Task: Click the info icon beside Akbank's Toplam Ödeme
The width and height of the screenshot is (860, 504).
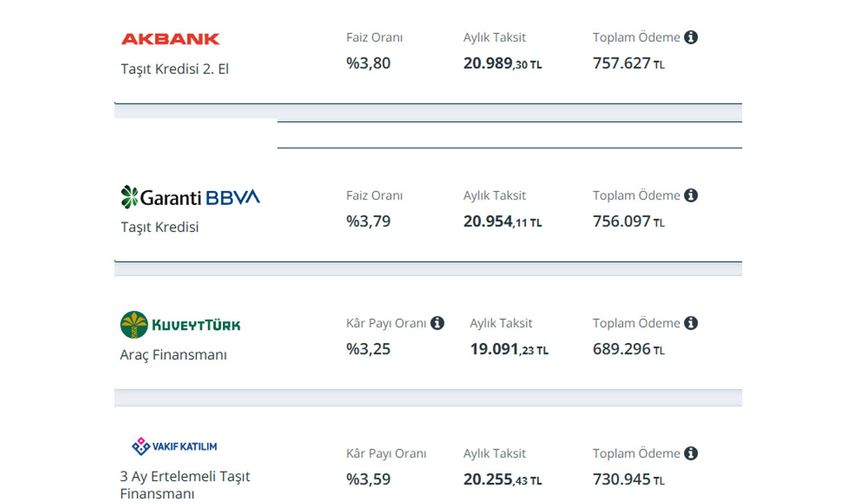Action: 691,37
